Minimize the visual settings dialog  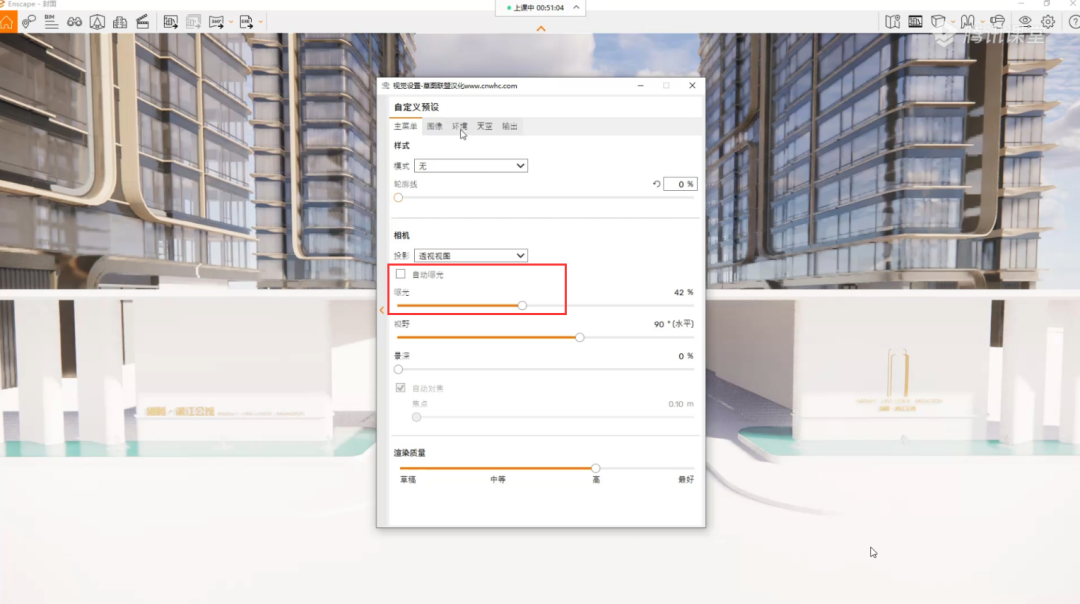pos(641,85)
